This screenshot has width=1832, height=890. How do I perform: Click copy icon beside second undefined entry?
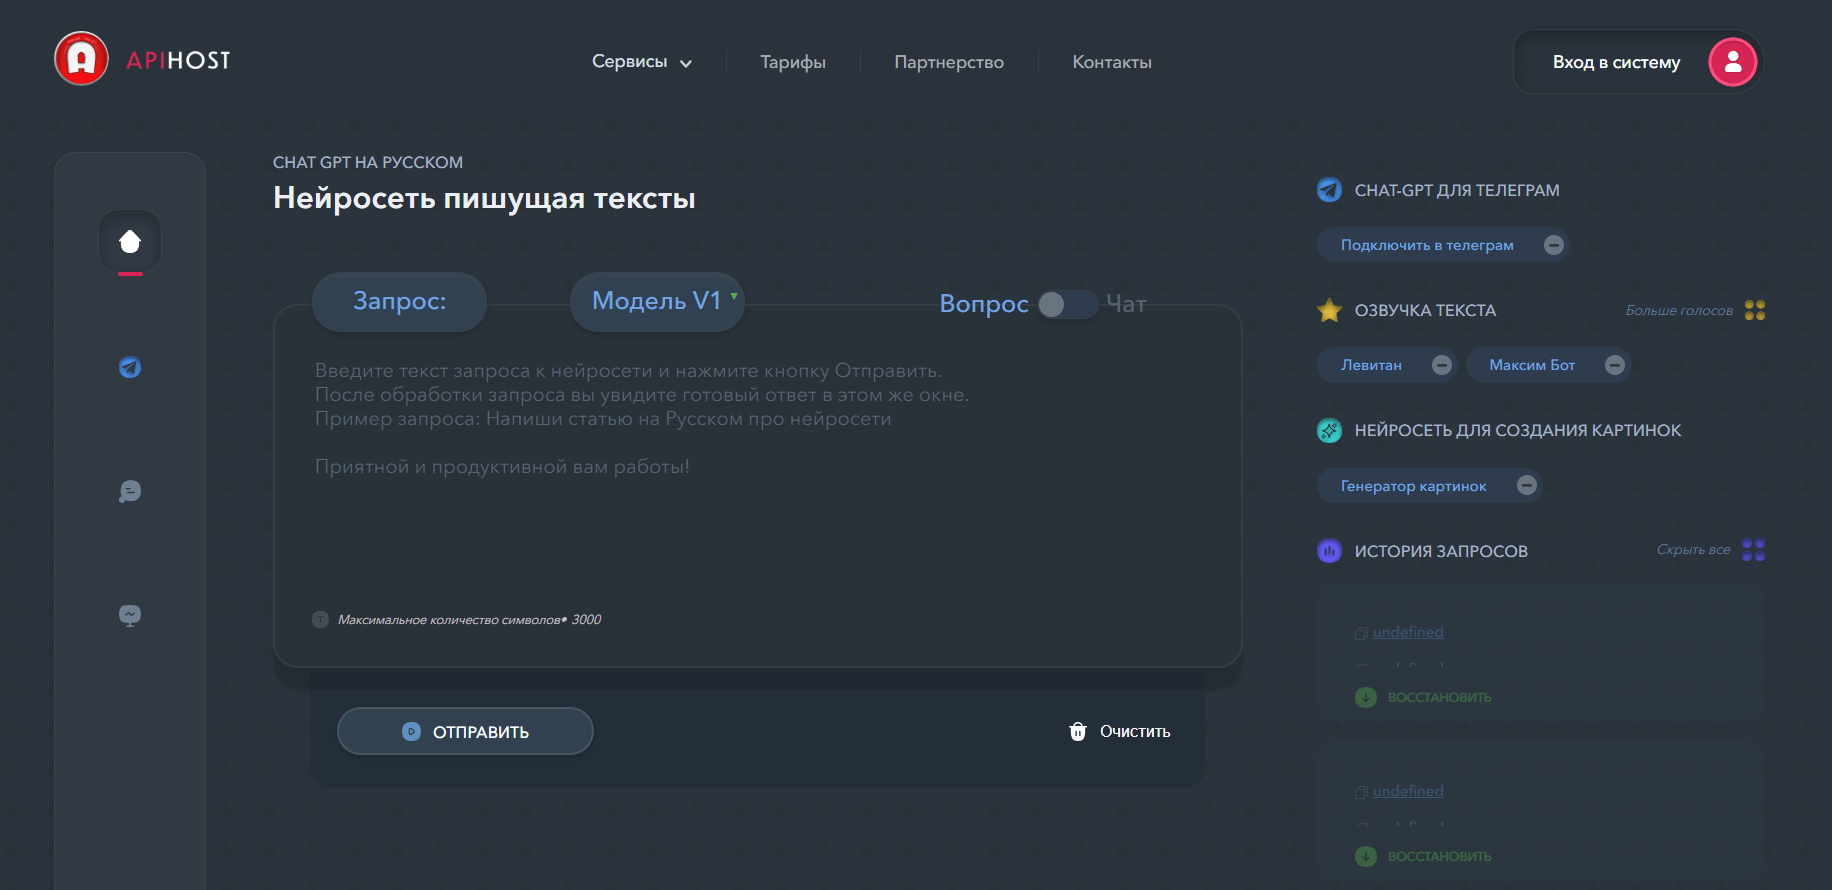pyautogui.click(x=1361, y=792)
